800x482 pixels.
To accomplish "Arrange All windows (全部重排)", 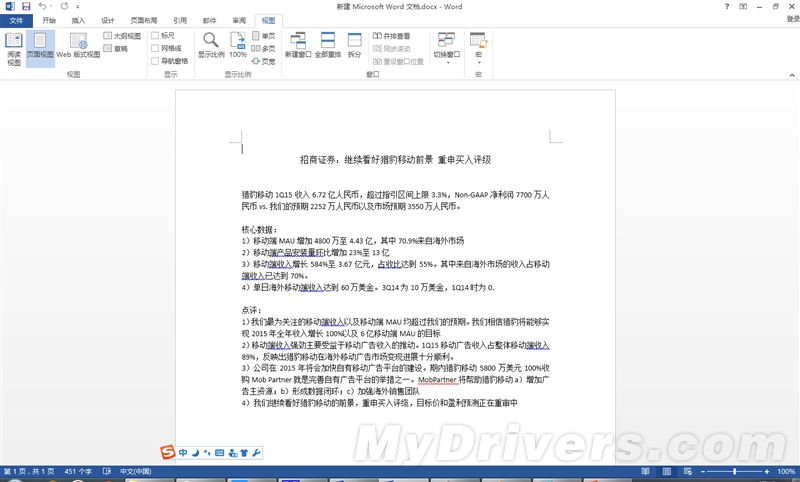I will point(328,45).
